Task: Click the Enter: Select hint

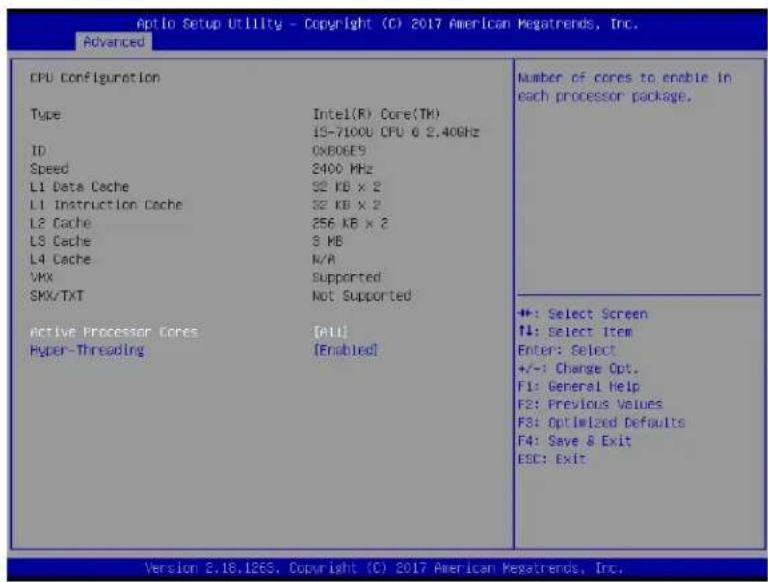Action: point(567,350)
